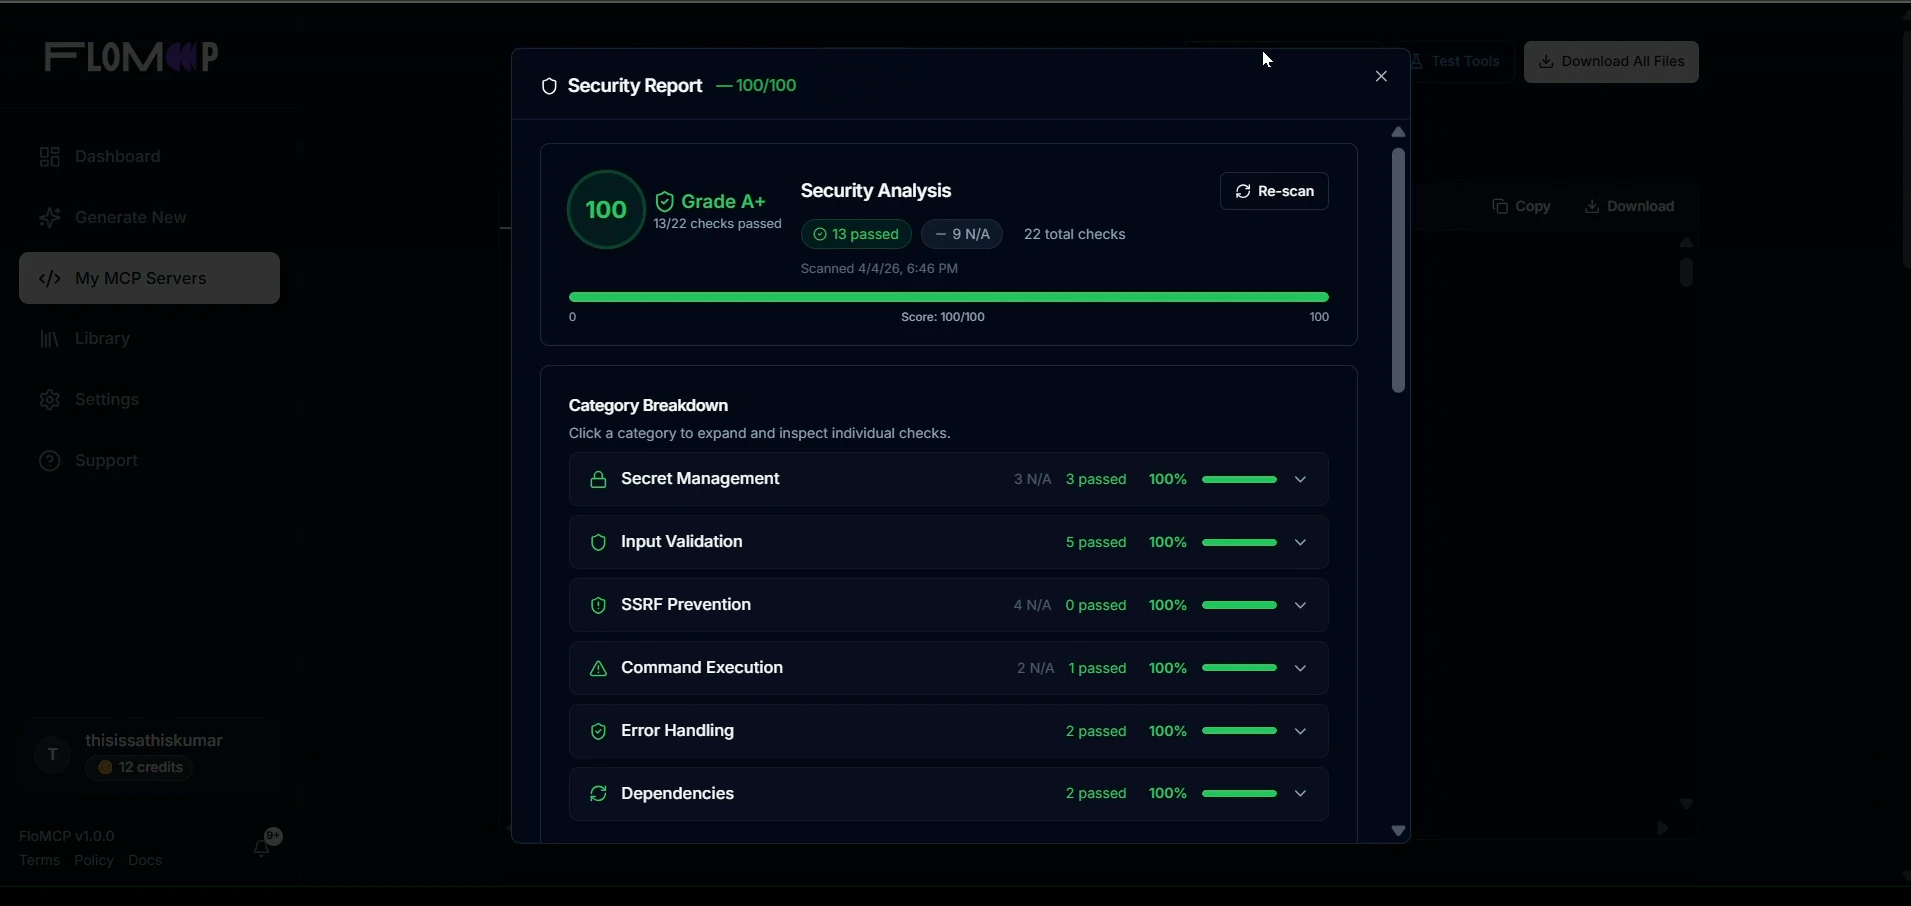This screenshot has height=906, width=1911.
Task: Click the 13 passed badge
Action: point(856,234)
